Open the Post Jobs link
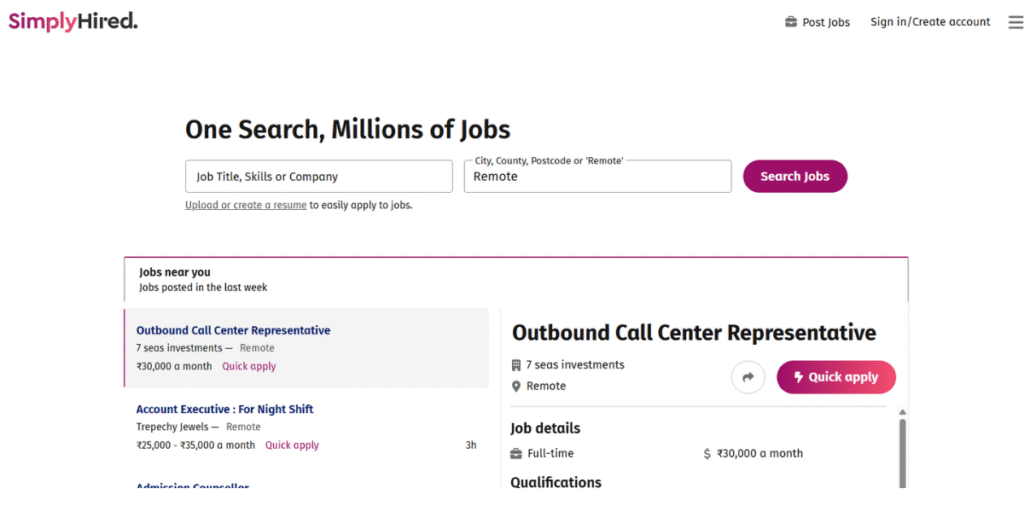This screenshot has width=1024, height=512. tap(826, 22)
